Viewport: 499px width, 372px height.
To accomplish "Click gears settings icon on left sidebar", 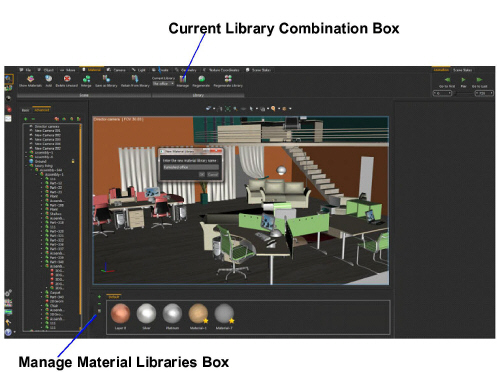I will pyautogui.click(x=8, y=293).
